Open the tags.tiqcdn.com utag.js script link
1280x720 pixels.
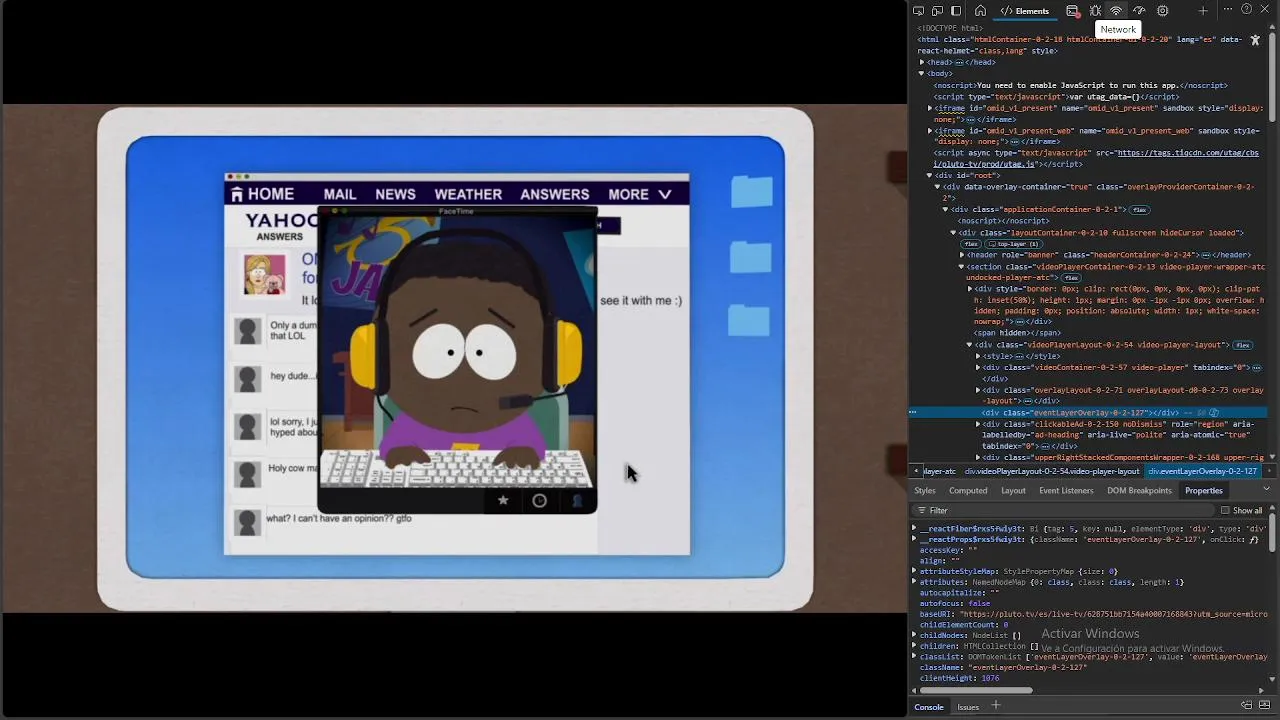click(1096, 159)
